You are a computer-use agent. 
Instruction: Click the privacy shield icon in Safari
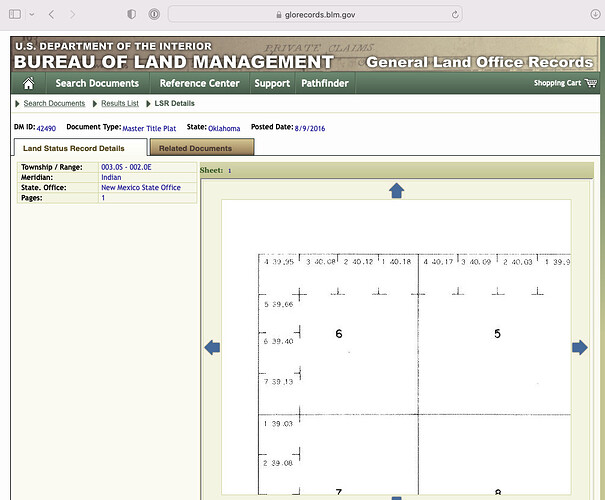[x=132, y=15]
